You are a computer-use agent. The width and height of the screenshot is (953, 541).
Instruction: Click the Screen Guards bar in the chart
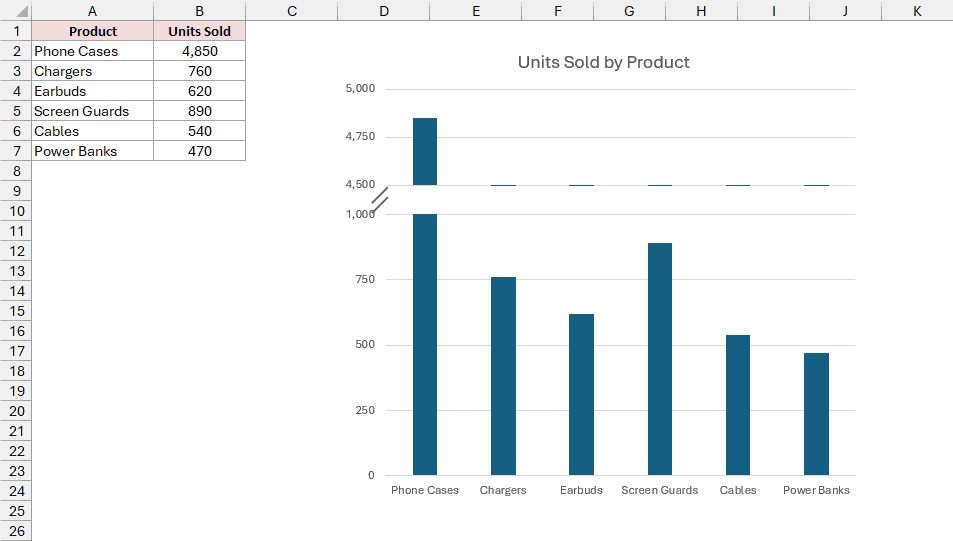click(659, 359)
